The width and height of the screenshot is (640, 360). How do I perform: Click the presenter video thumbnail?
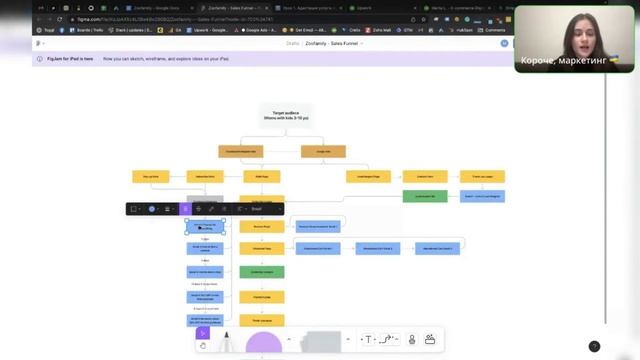click(x=575, y=39)
